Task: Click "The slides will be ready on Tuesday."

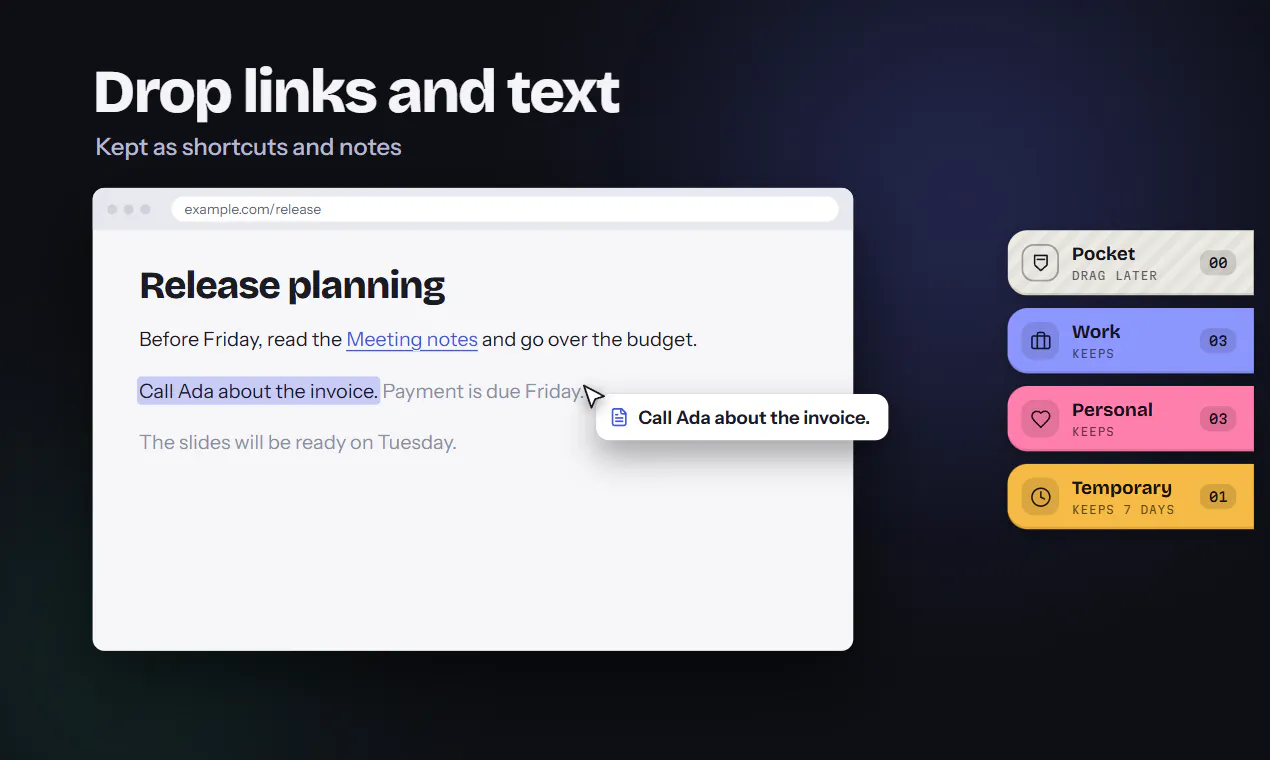Action: [x=298, y=442]
